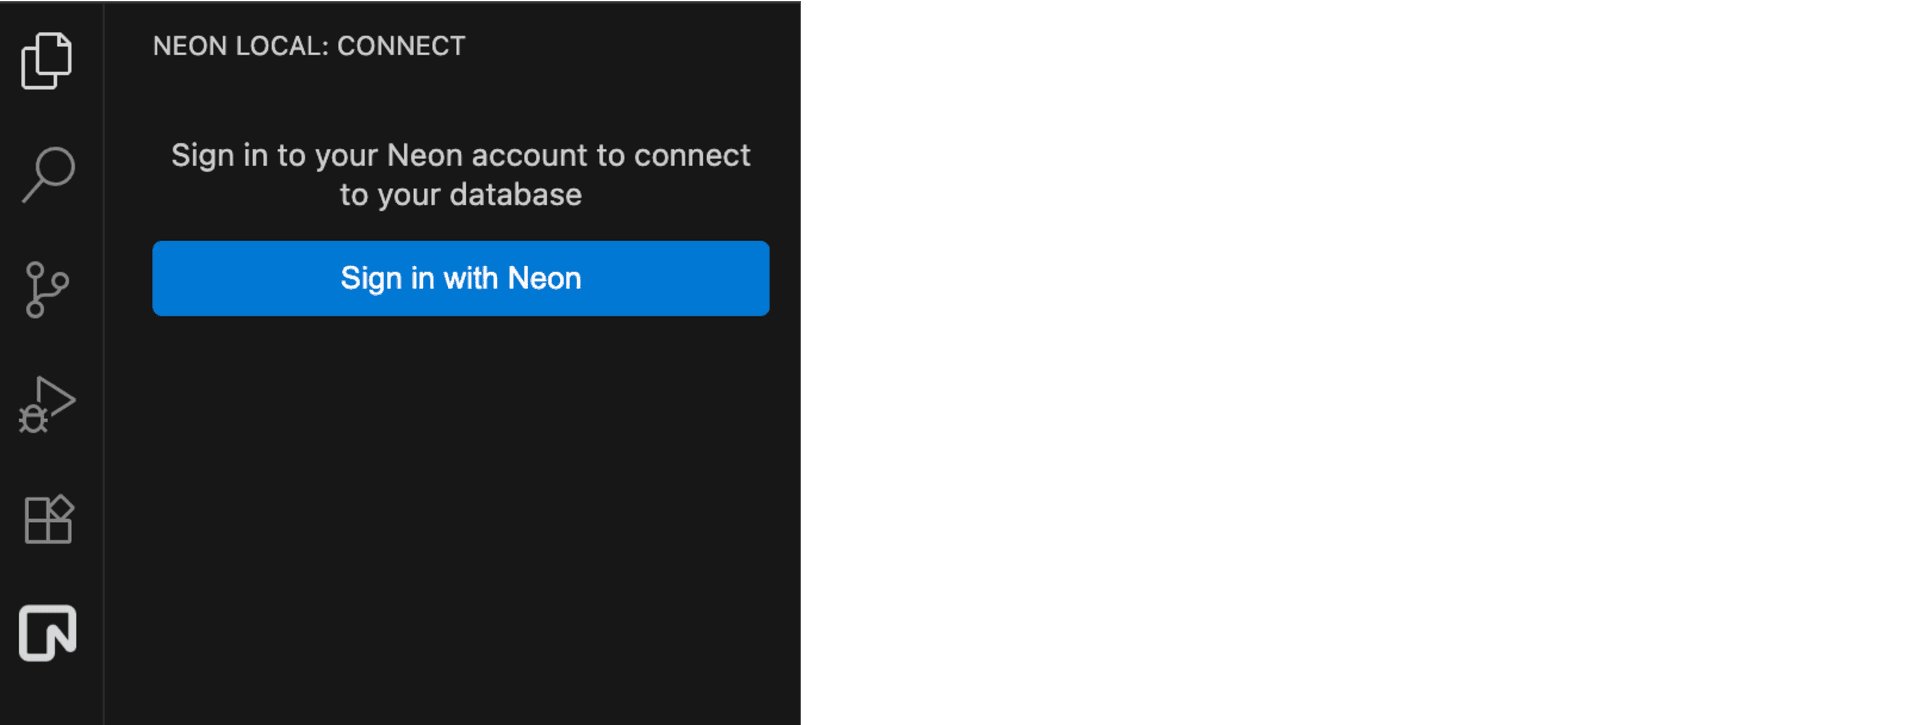Open the Explorer view in the activity bar
Screen dimensions: 1920x725
click(46, 60)
